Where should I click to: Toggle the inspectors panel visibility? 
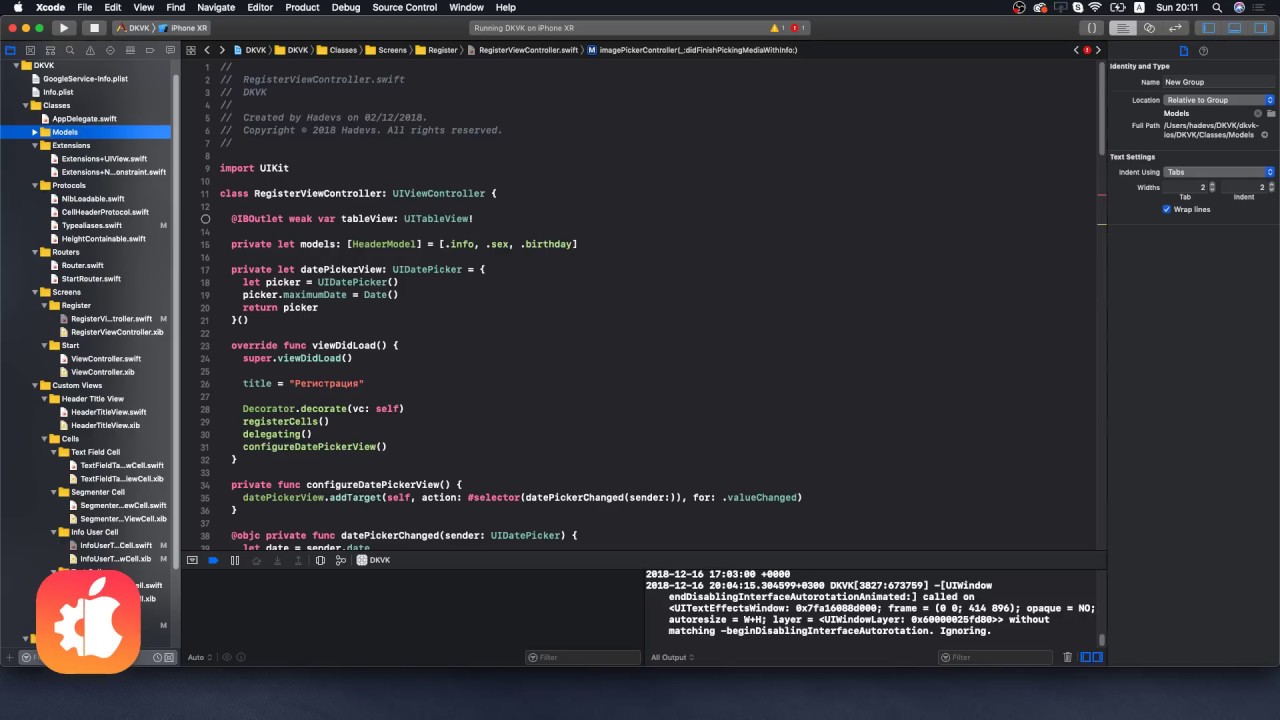pos(1259,28)
